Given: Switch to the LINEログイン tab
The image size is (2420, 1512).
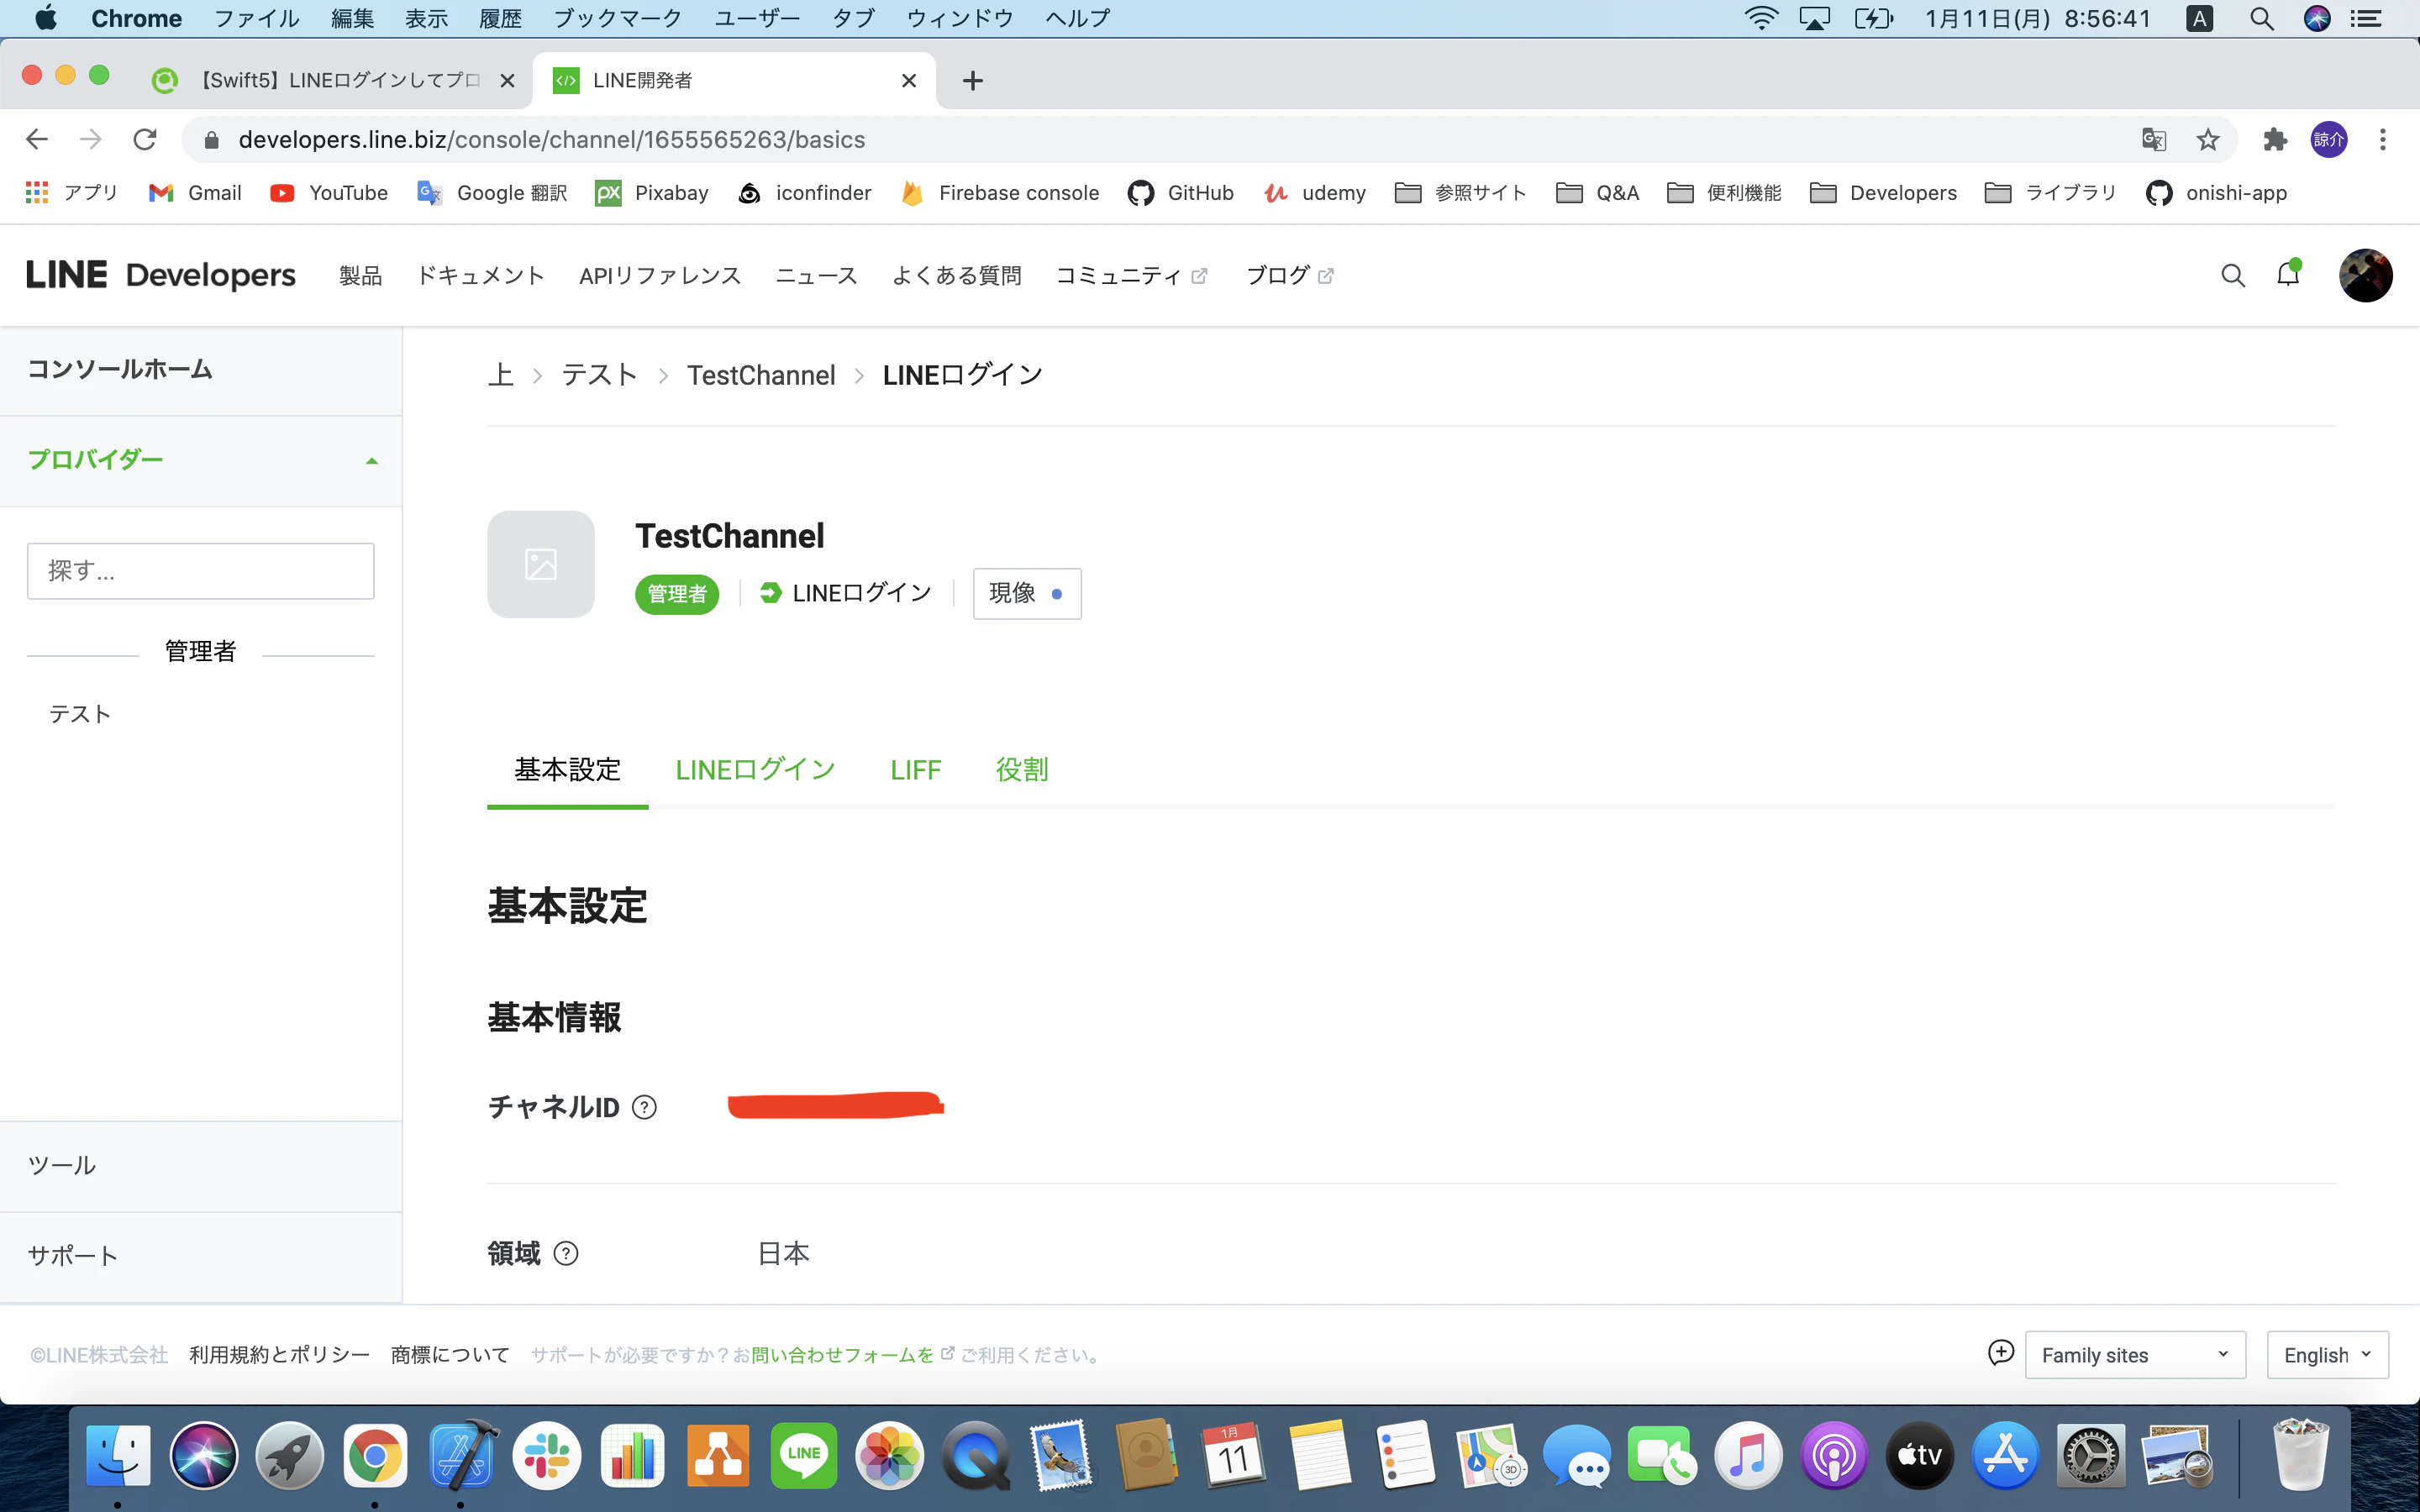Looking at the screenshot, I should (x=755, y=770).
